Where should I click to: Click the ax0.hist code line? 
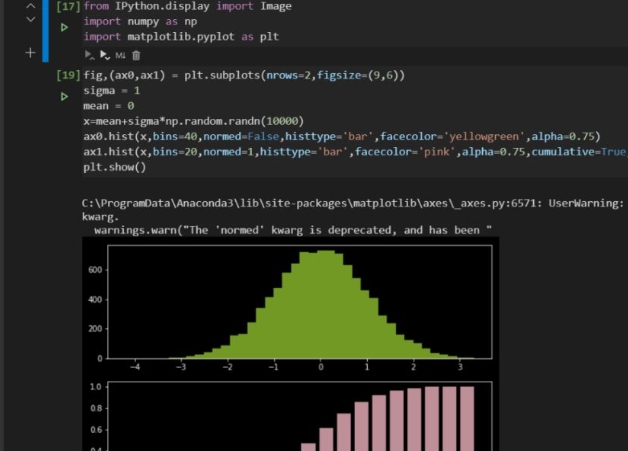[x=342, y=136]
